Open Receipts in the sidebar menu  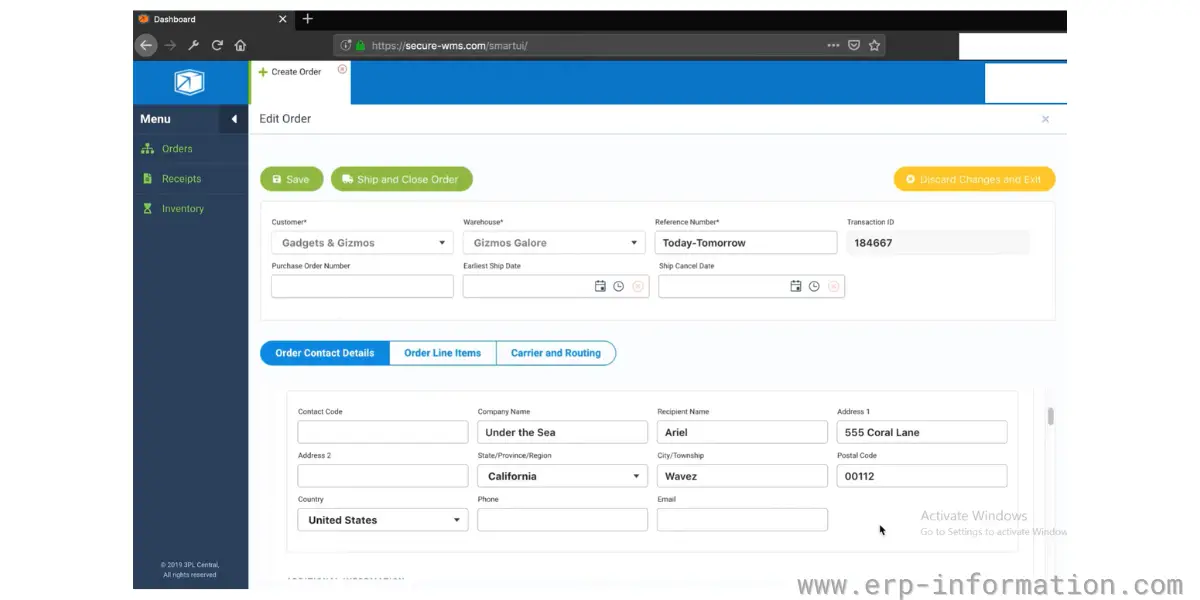(181, 179)
